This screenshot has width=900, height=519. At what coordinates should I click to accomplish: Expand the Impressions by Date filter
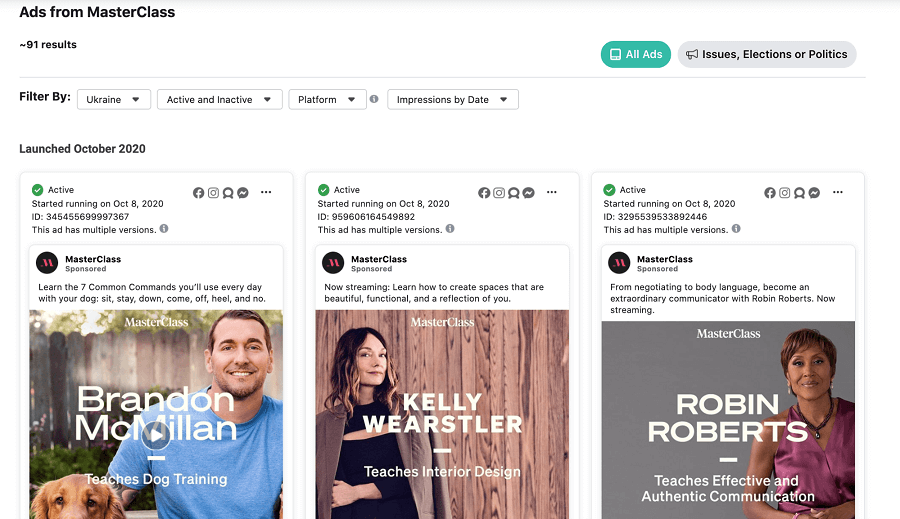point(453,99)
